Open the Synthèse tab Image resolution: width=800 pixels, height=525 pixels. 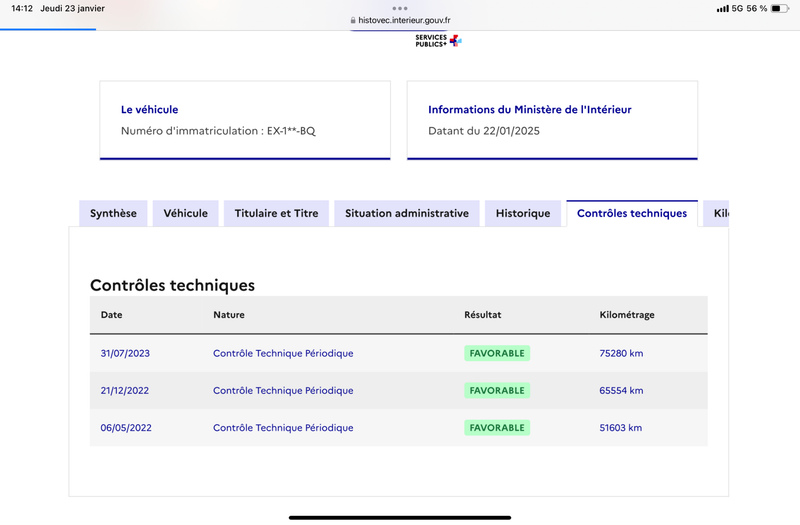click(113, 213)
